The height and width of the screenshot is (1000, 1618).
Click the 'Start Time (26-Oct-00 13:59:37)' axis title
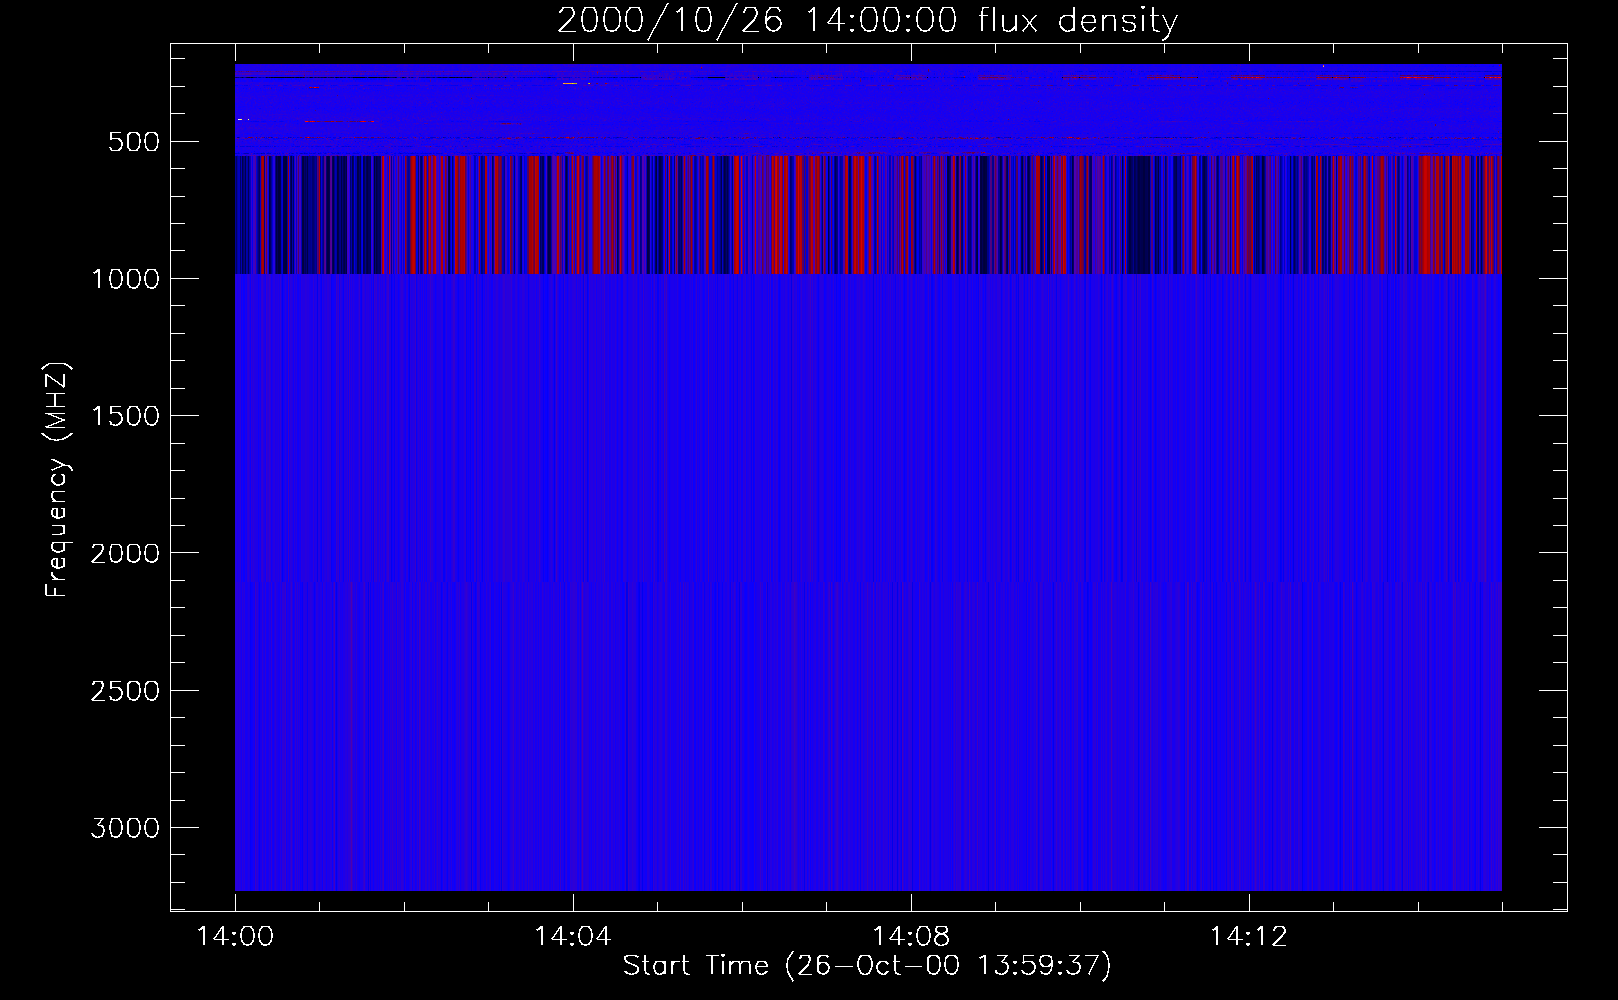tap(867, 966)
